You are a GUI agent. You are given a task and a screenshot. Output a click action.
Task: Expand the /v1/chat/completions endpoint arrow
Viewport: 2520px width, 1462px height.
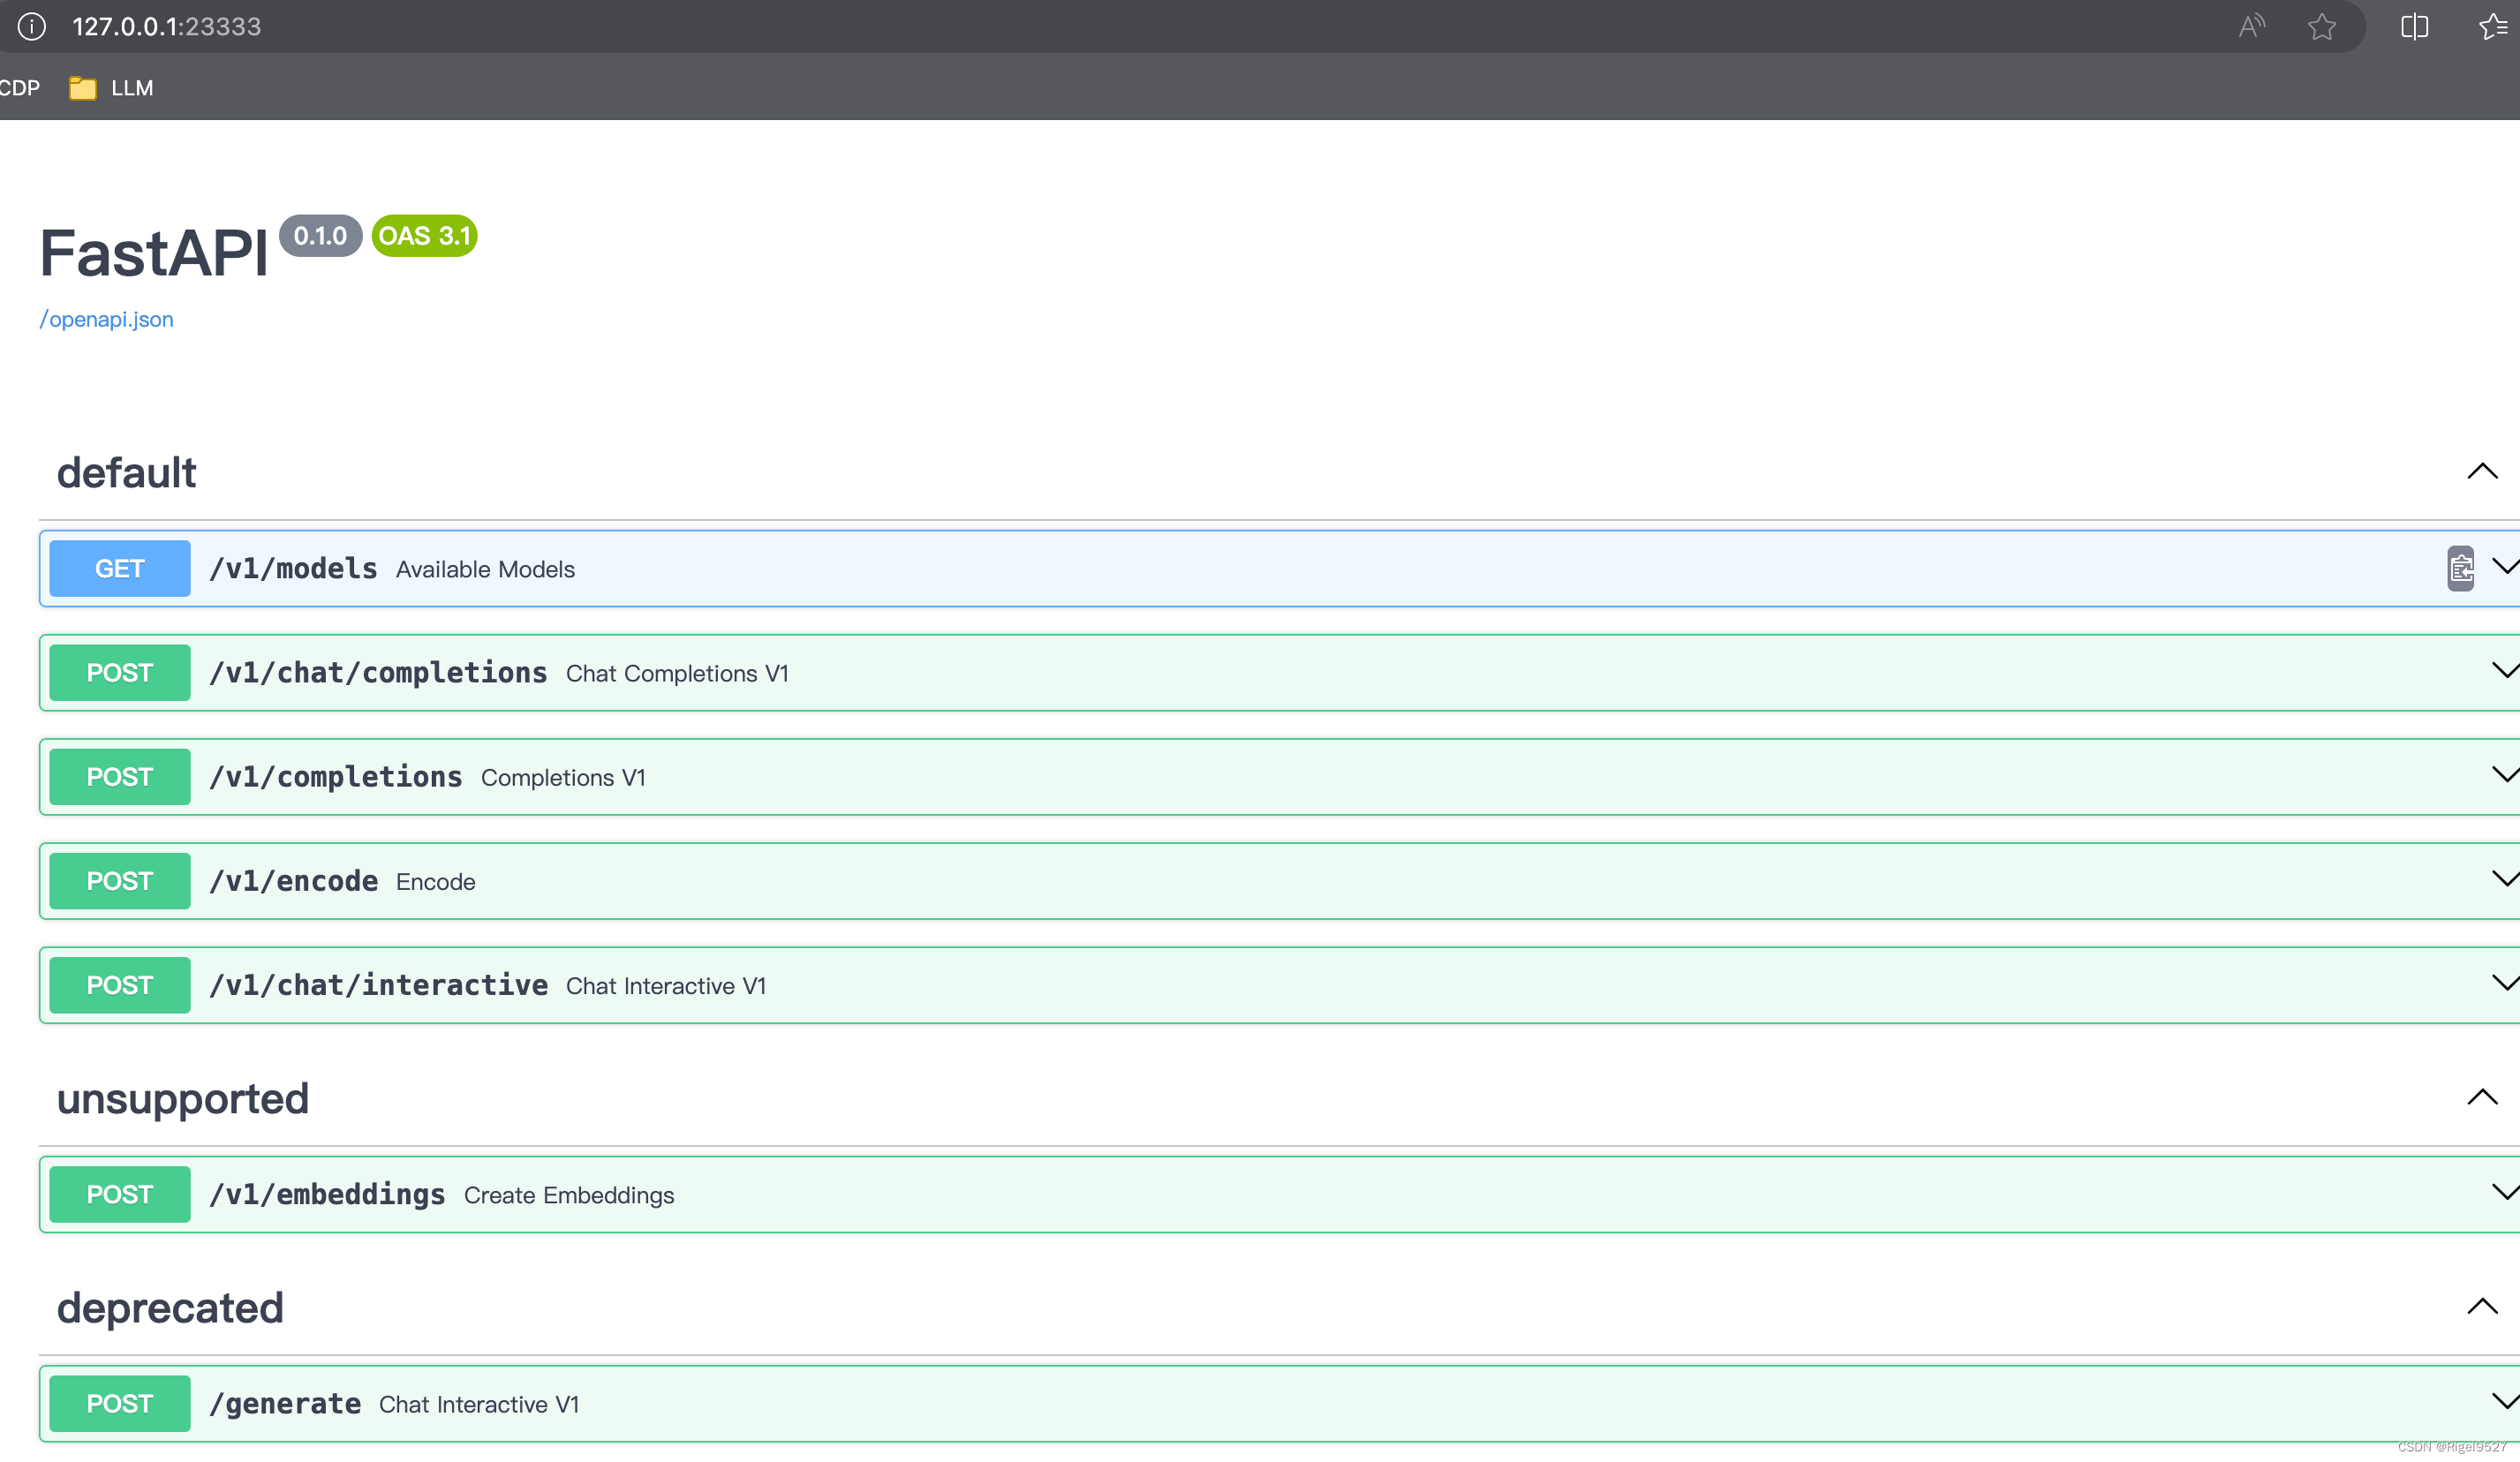pyautogui.click(x=2504, y=671)
